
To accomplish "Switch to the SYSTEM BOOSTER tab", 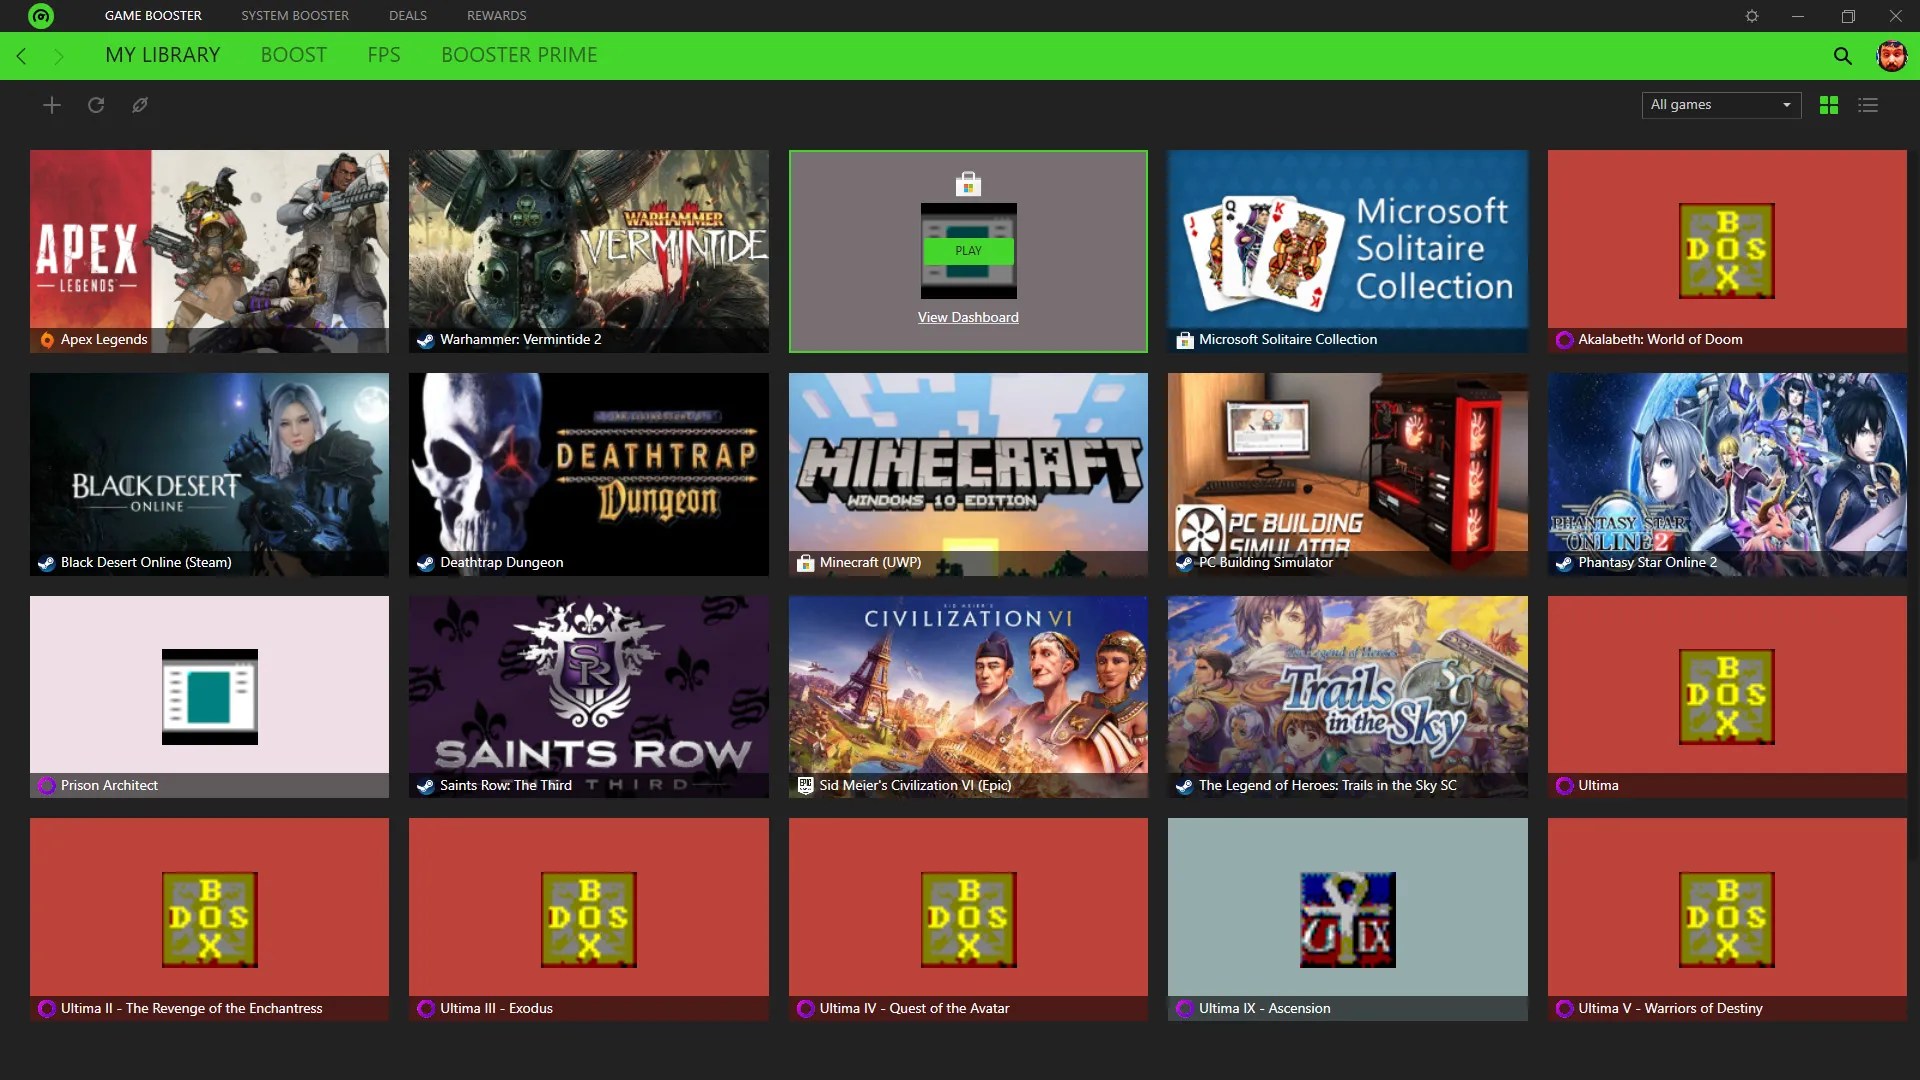I will pos(294,16).
